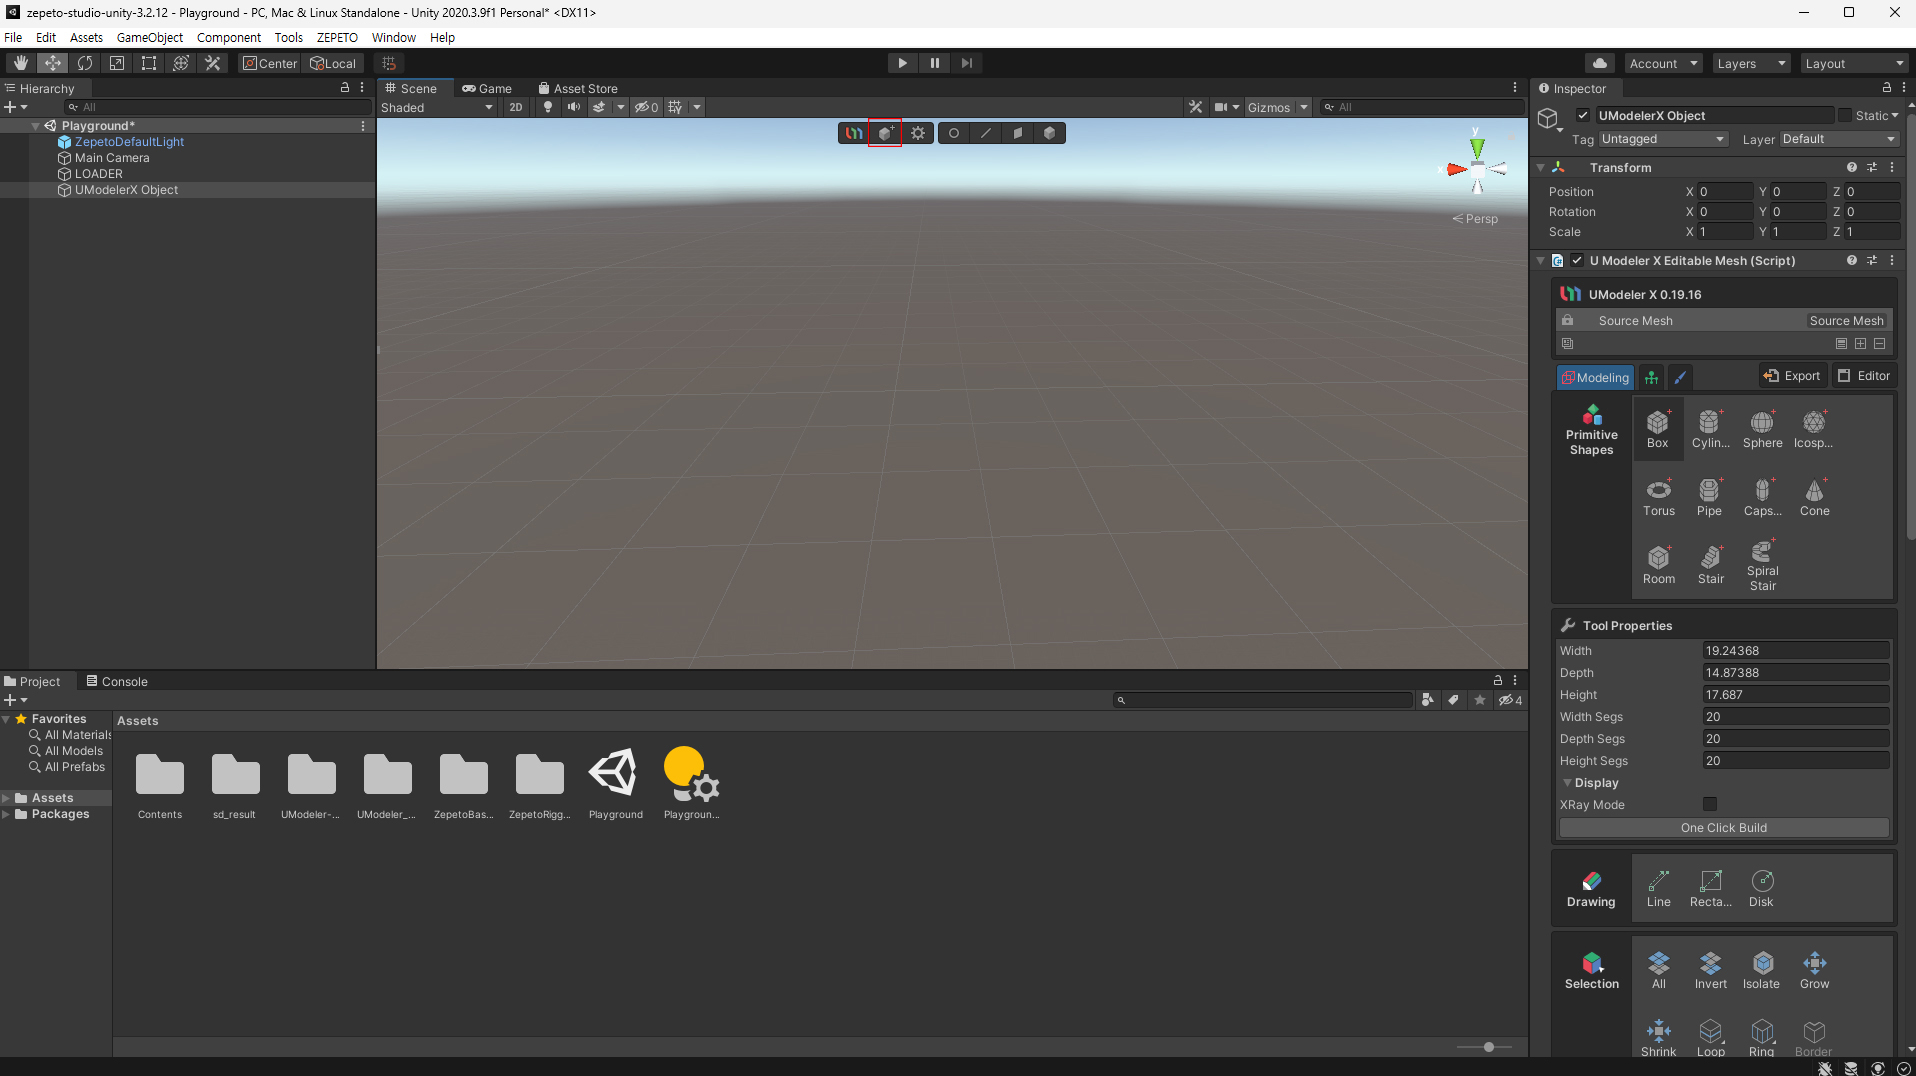
Task: Create a Capsule primitive shape
Action: coord(1762,497)
